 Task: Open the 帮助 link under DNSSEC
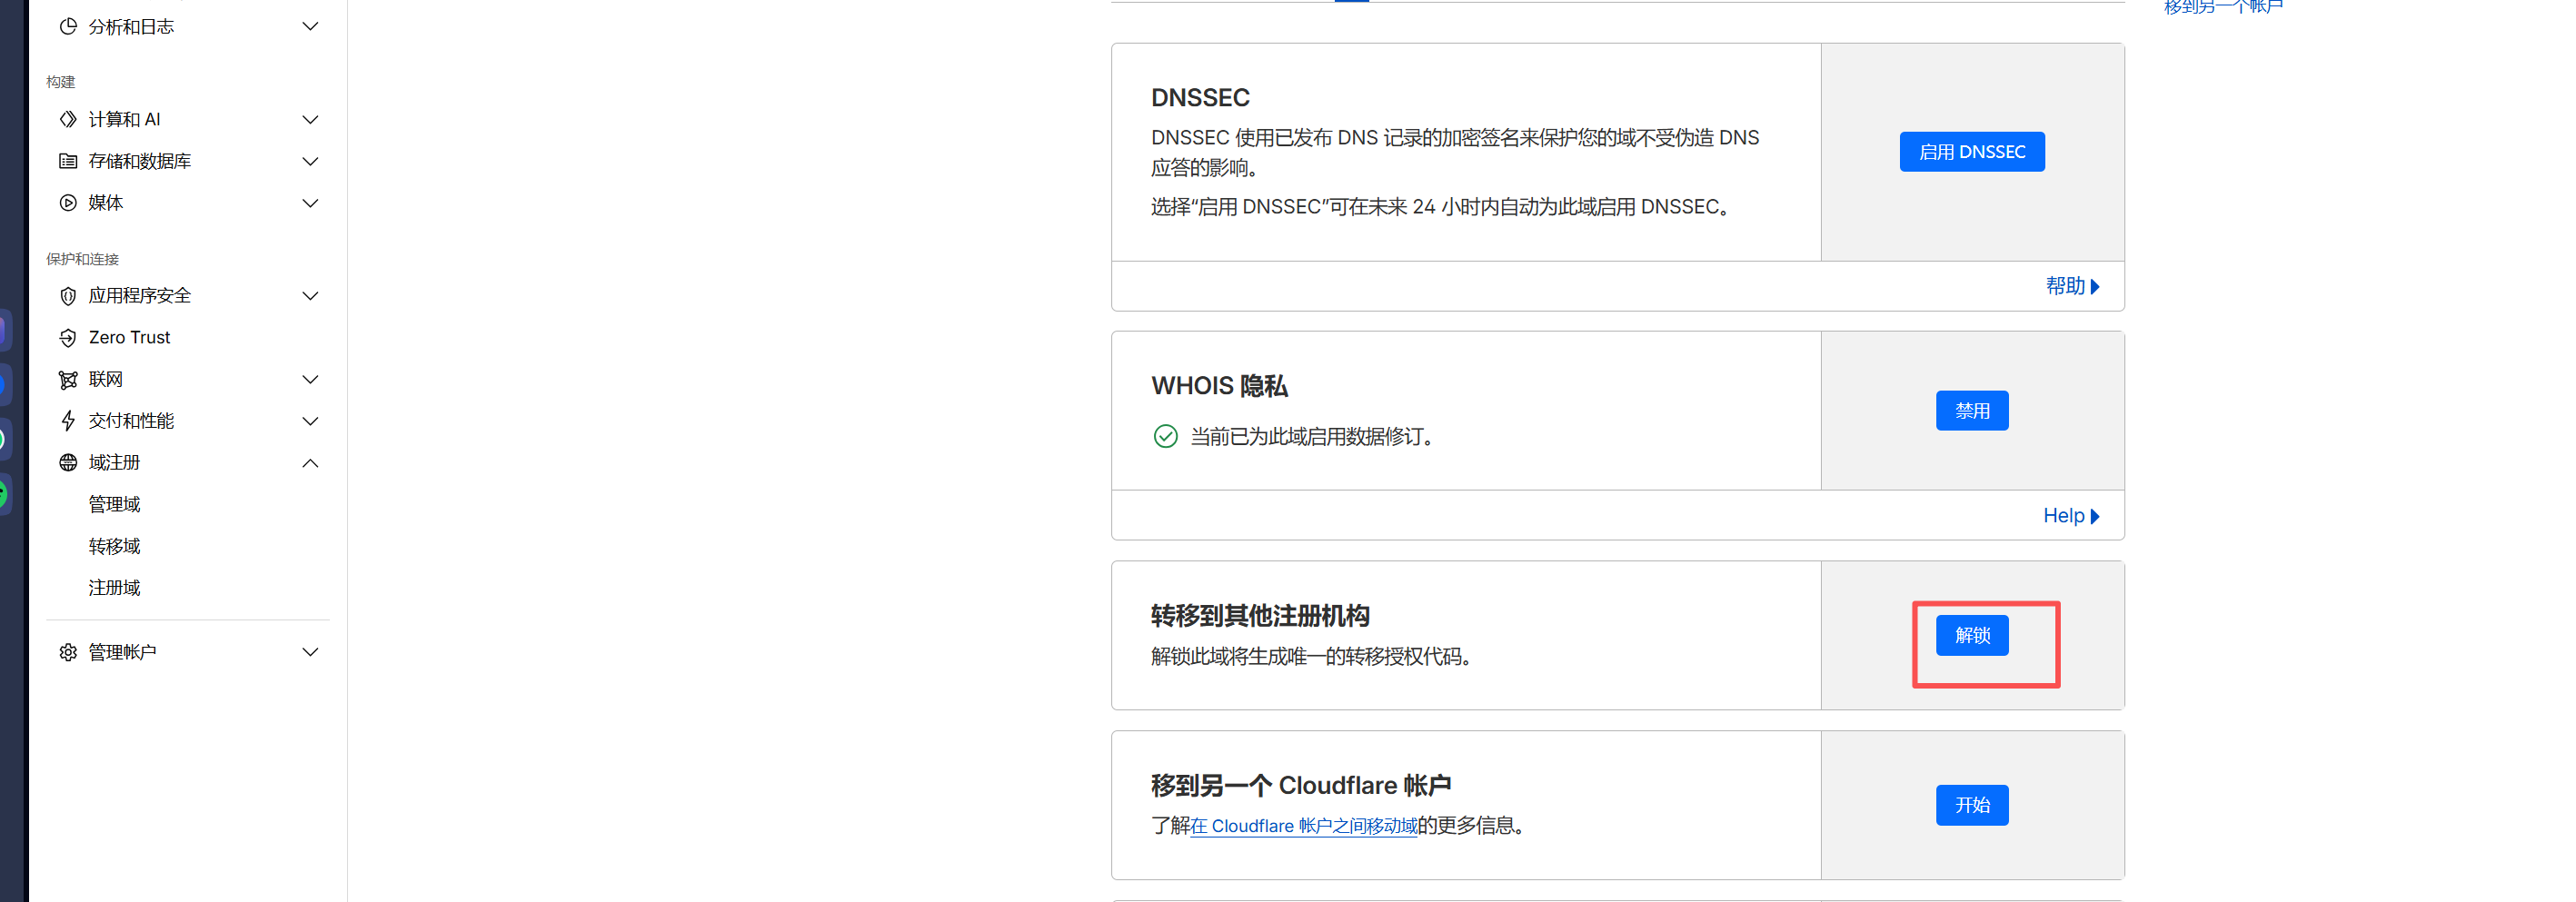pyautogui.click(x=2072, y=286)
